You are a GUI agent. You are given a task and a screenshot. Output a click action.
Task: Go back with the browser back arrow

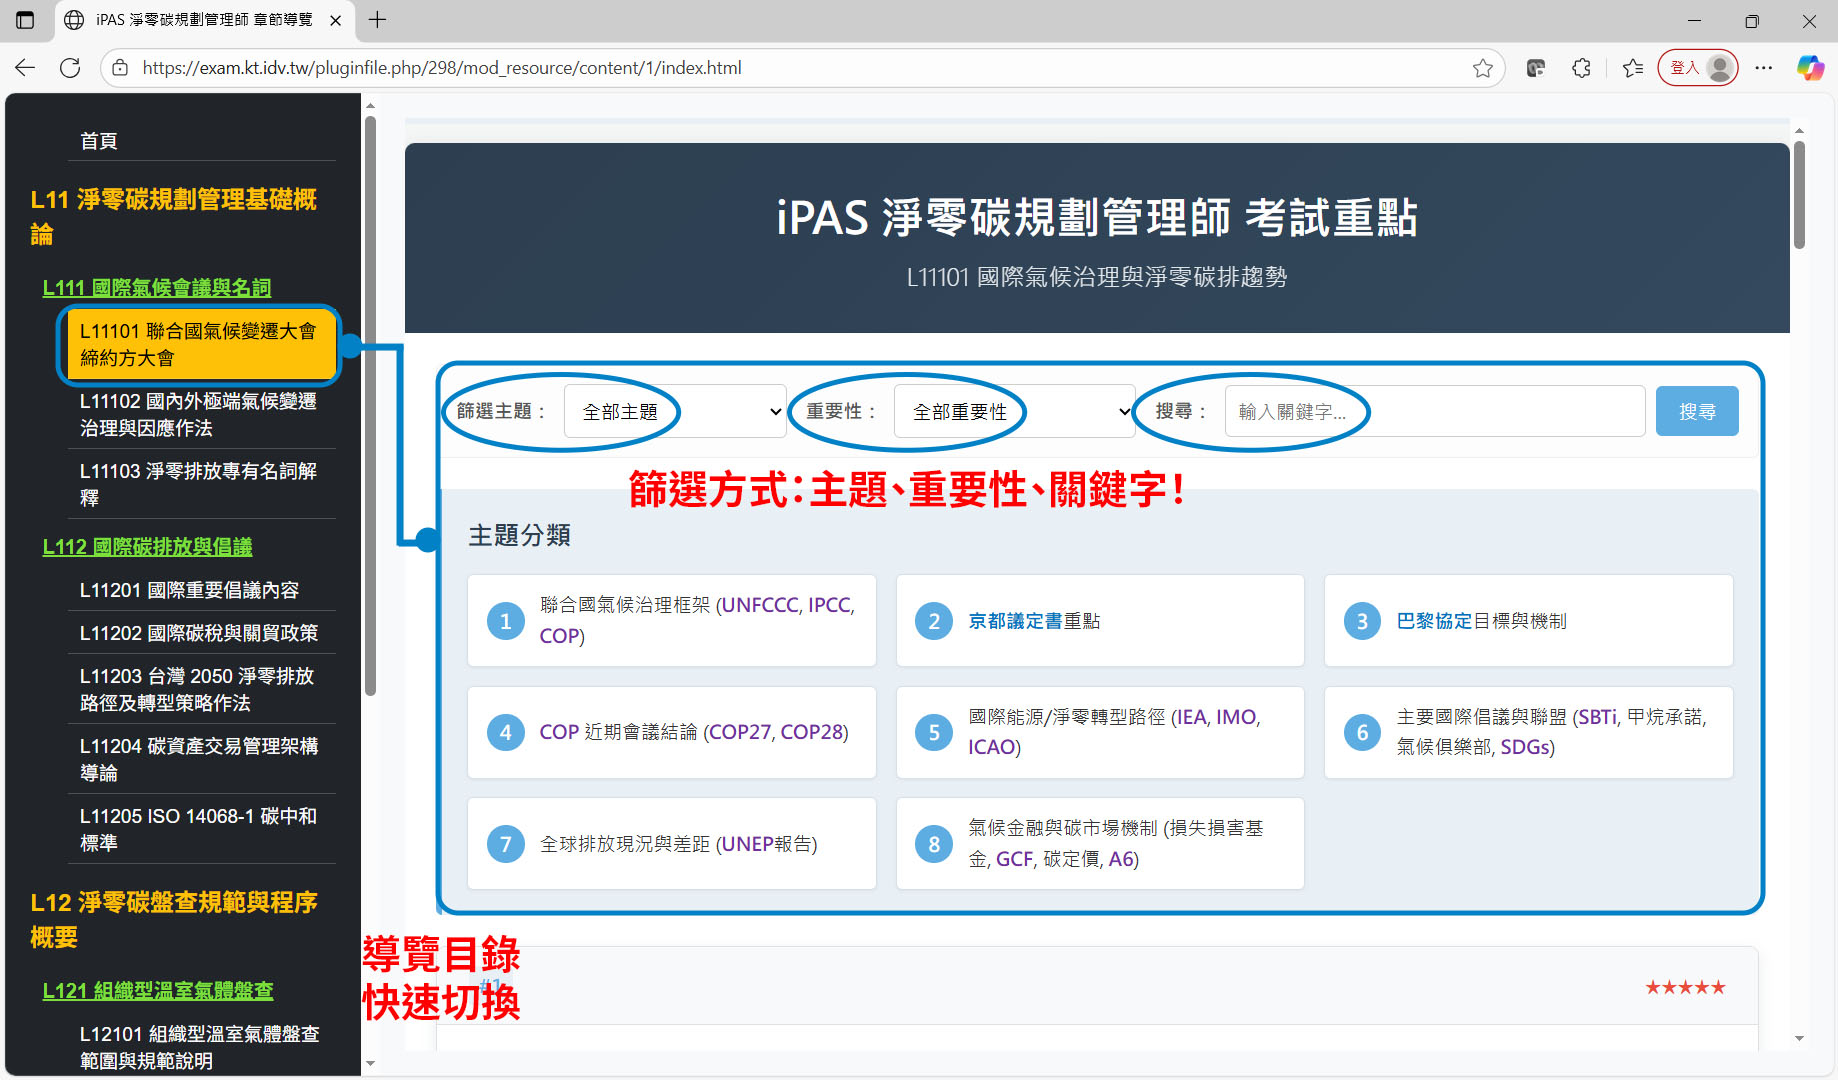tap(25, 68)
